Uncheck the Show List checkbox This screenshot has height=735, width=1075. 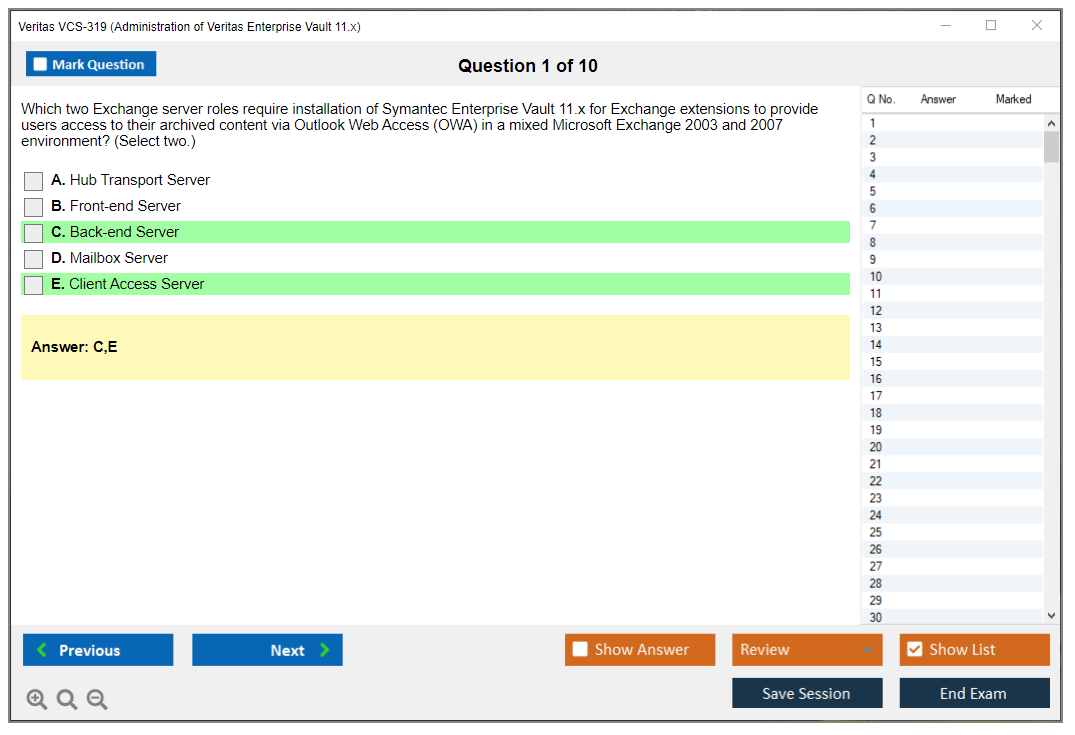914,650
